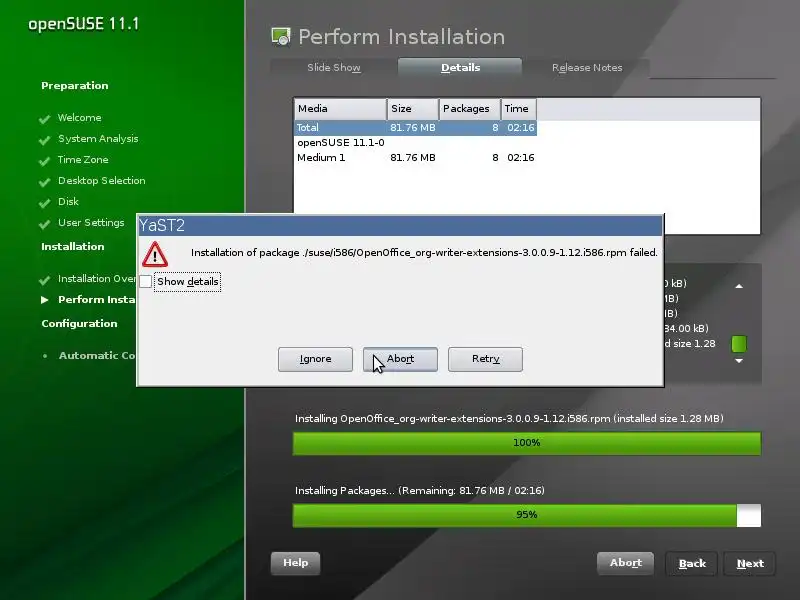Click the package installation failed message text
Screen dimensions: 800x600
(424, 253)
